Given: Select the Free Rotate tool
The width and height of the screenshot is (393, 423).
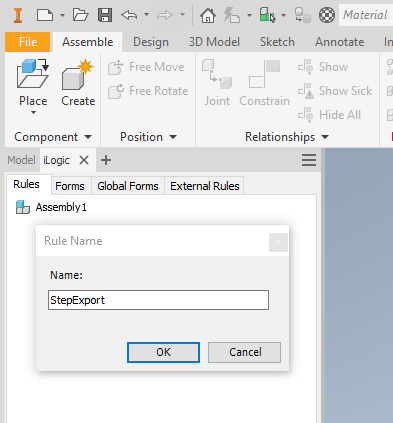Looking at the screenshot, I should click(x=148, y=91).
